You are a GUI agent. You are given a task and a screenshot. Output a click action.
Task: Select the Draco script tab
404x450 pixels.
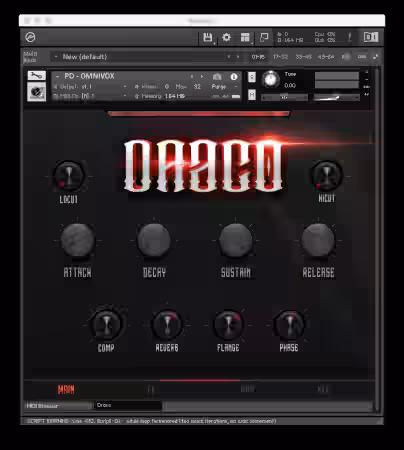click(128, 405)
